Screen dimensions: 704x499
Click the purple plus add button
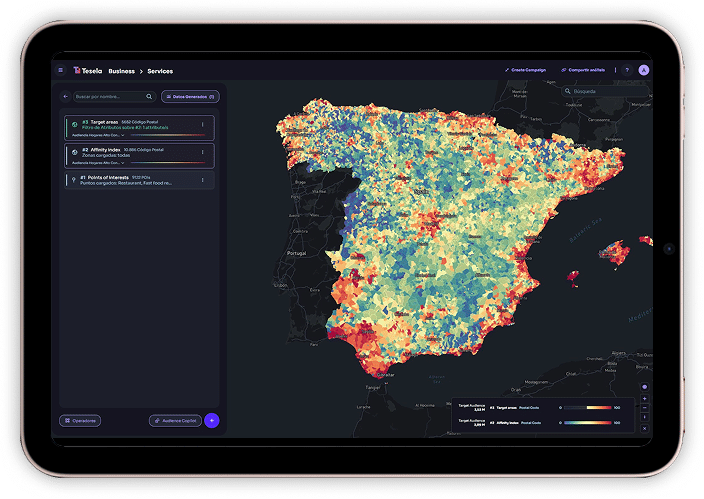tap(211, 420)
